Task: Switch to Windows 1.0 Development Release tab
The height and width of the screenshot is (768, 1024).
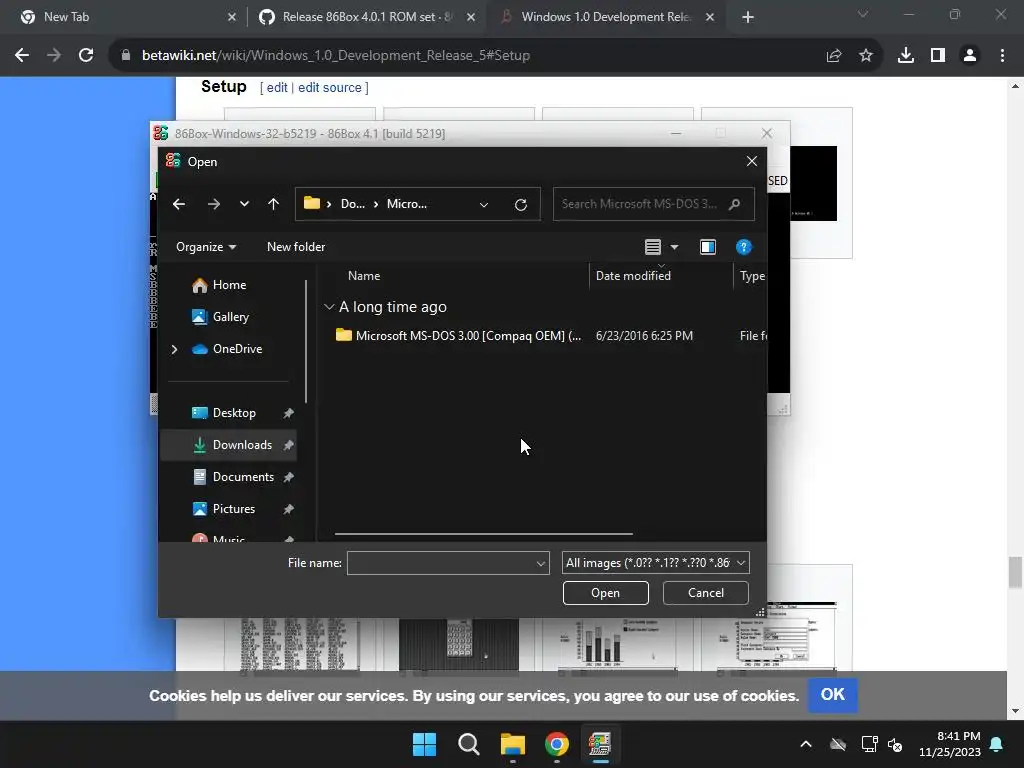Action: pos(605,17)
